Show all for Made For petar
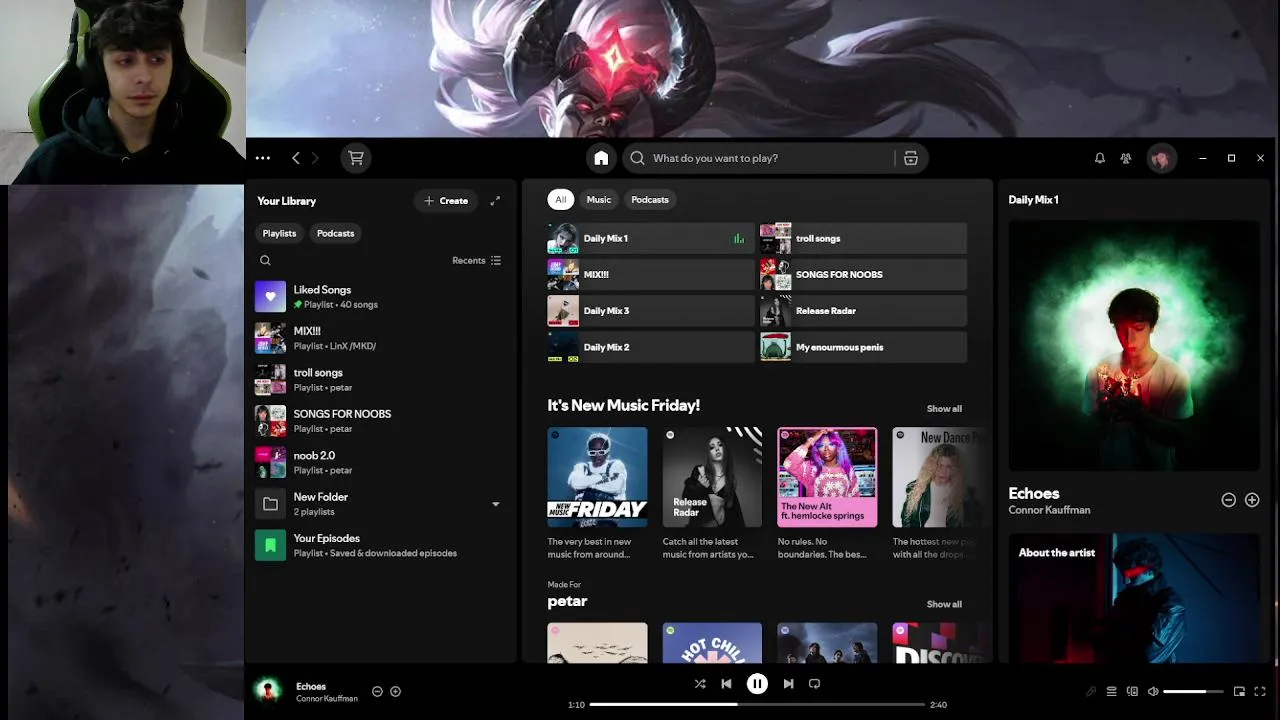Screen dimensions: 1280x720 [x=944, y=604]
